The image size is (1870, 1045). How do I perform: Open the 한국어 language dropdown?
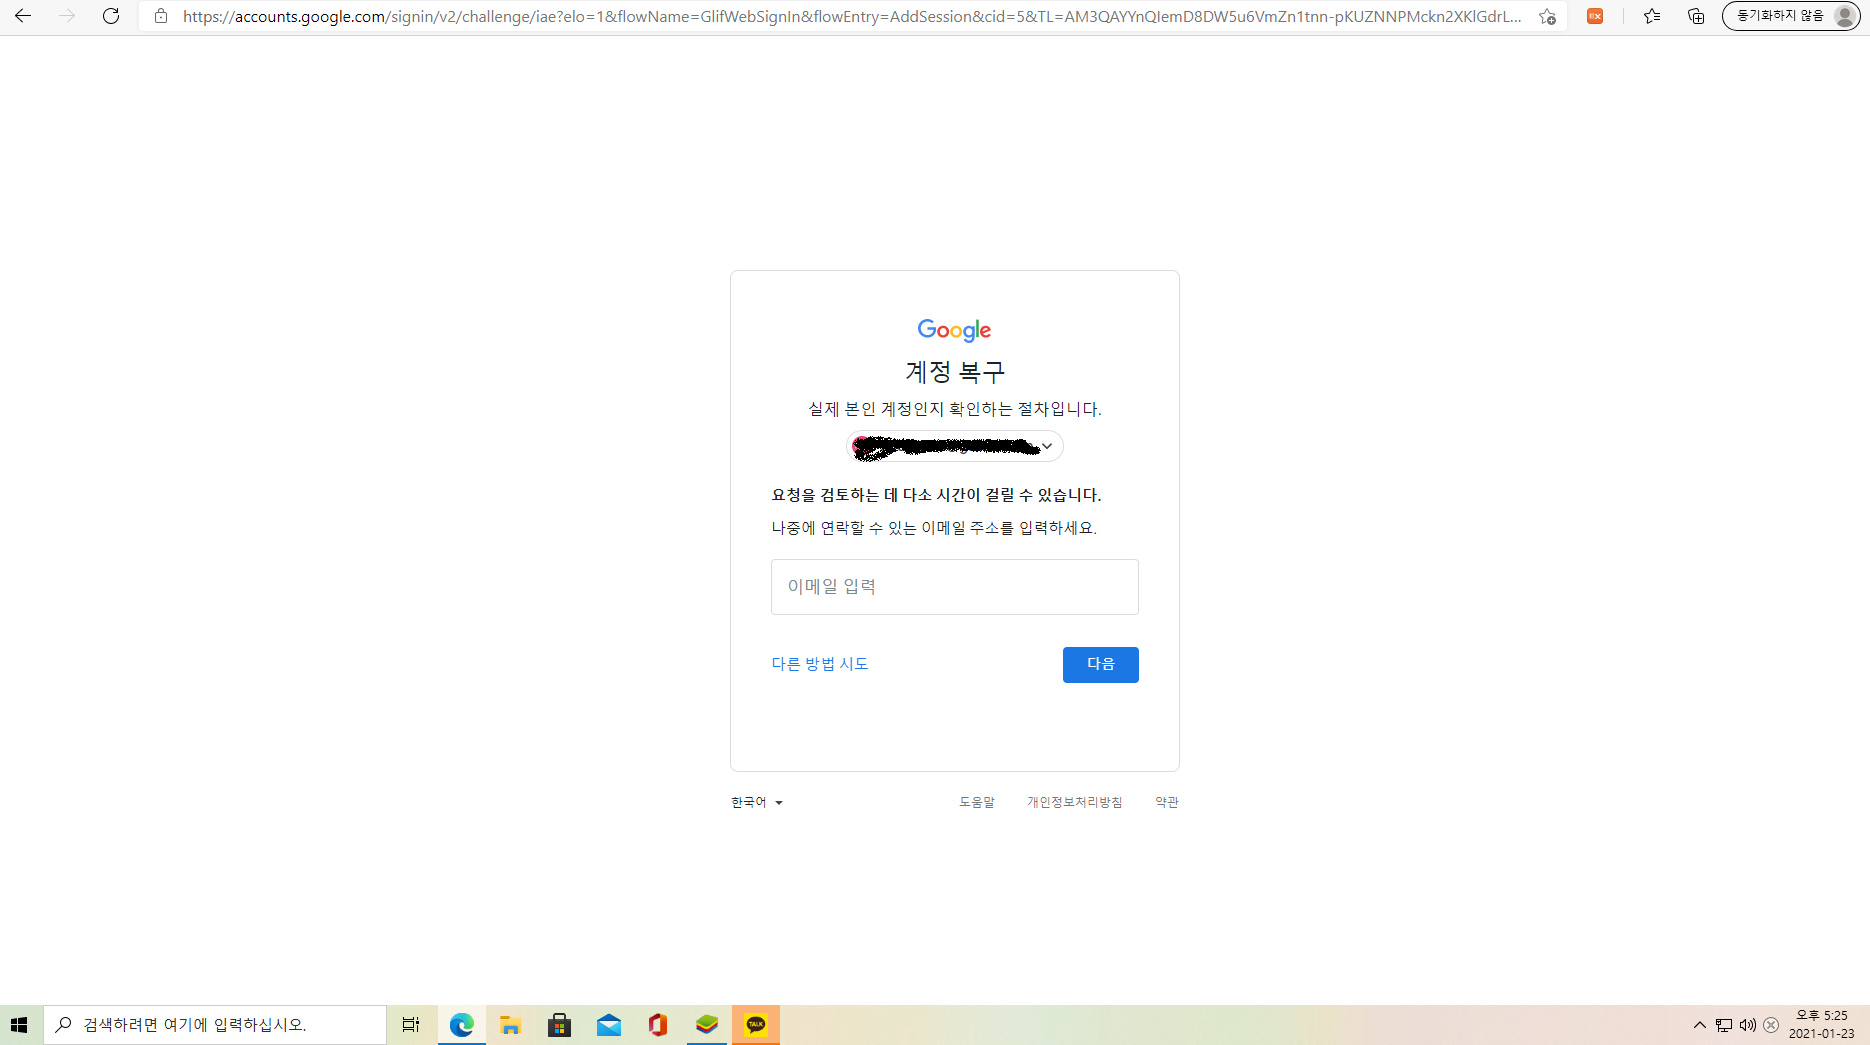[757, 801]
